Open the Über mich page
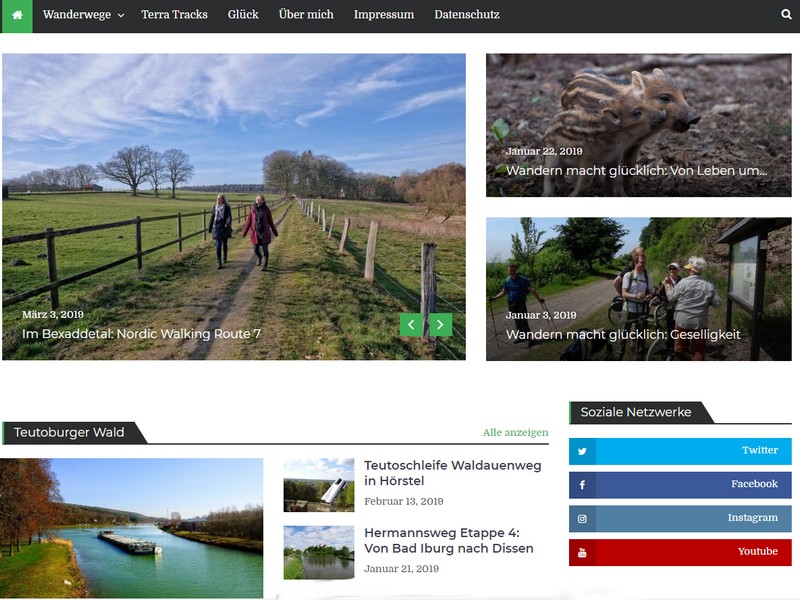The width and height of the screenshot is (800, 600). click(306, 14)
